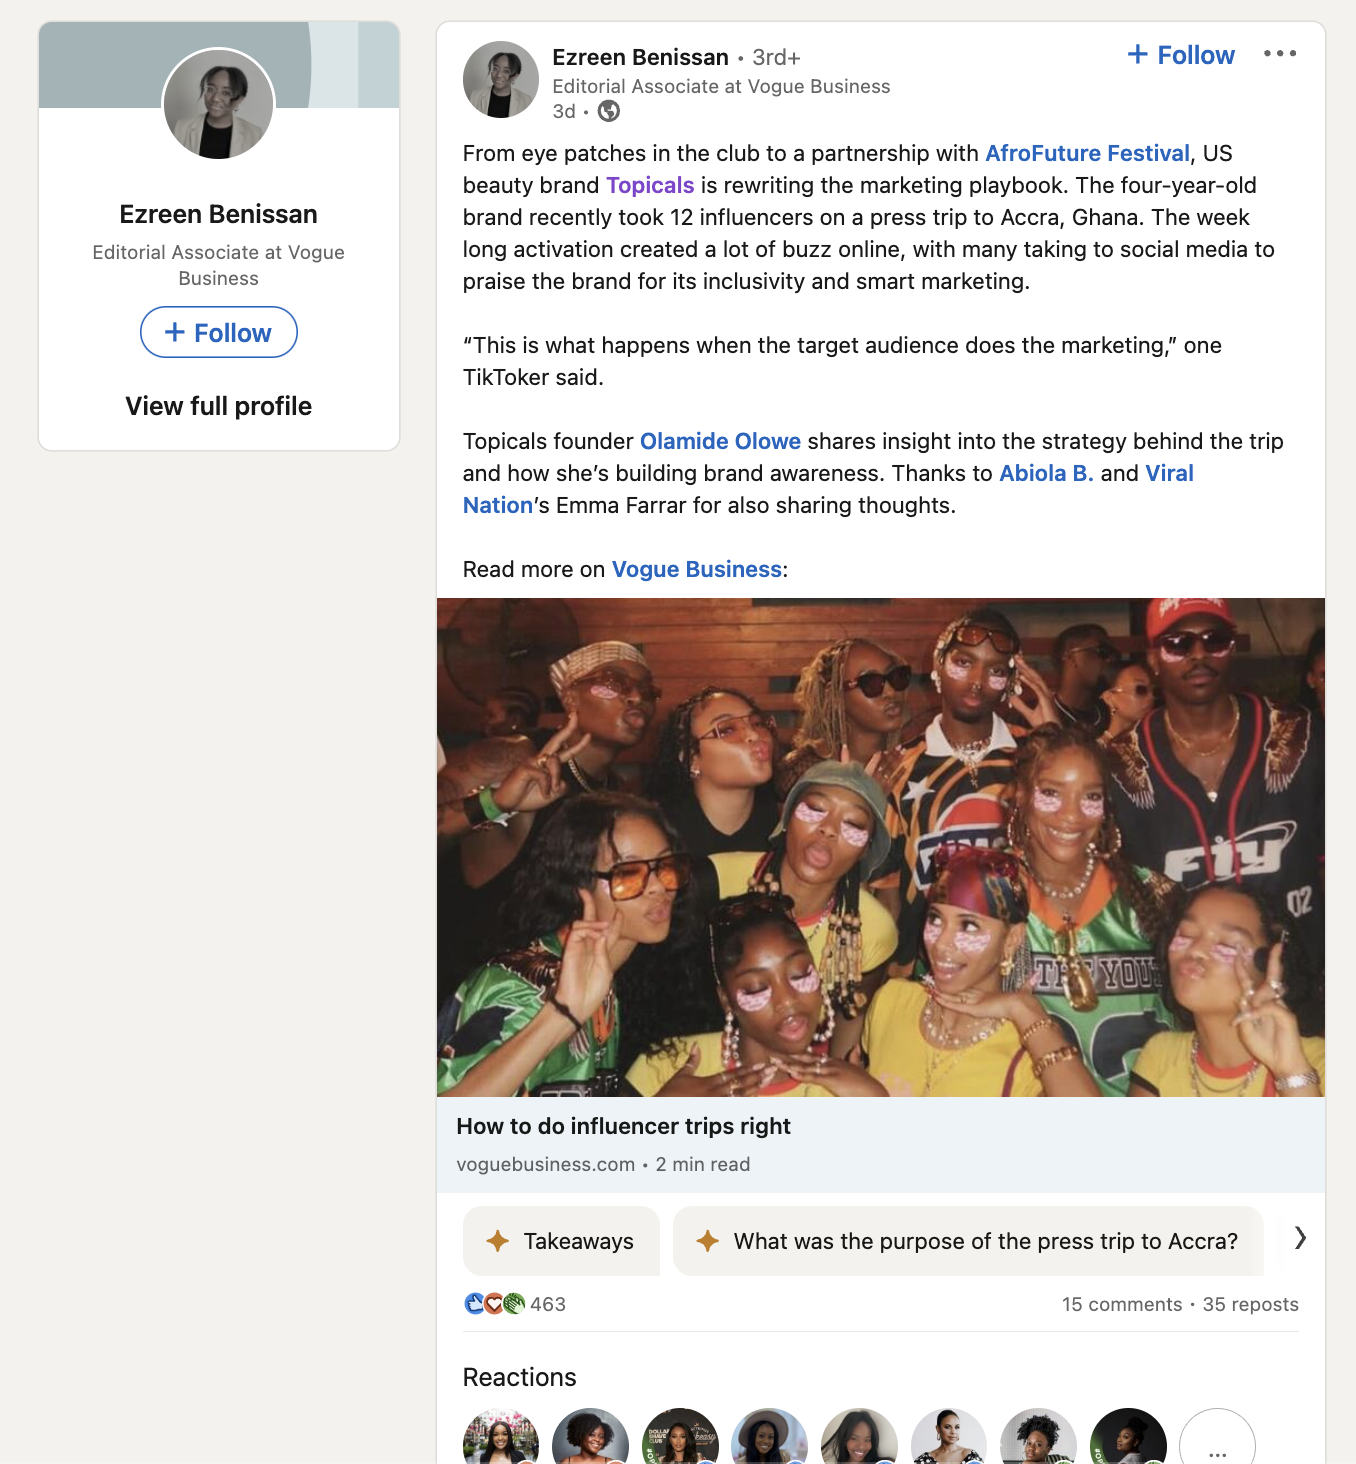Open Olamide Olowe's profile link
1356x1464 pixels.
click(720, 441)
